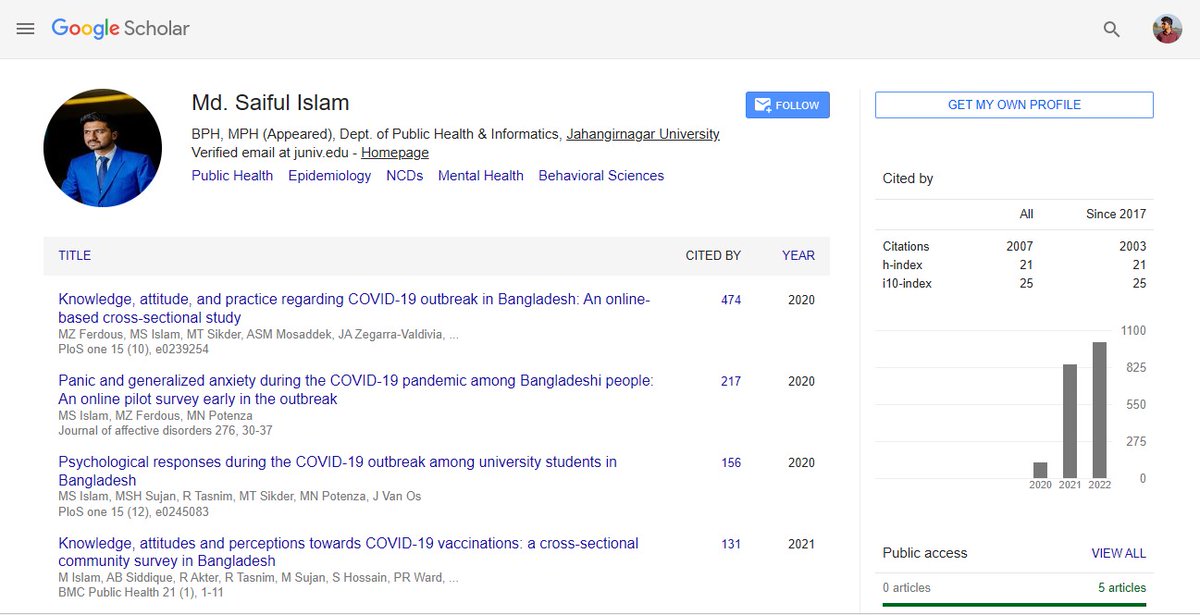Click the search icon in top bar
Screen dimensions: 1200x615
tap(1110, 29)
